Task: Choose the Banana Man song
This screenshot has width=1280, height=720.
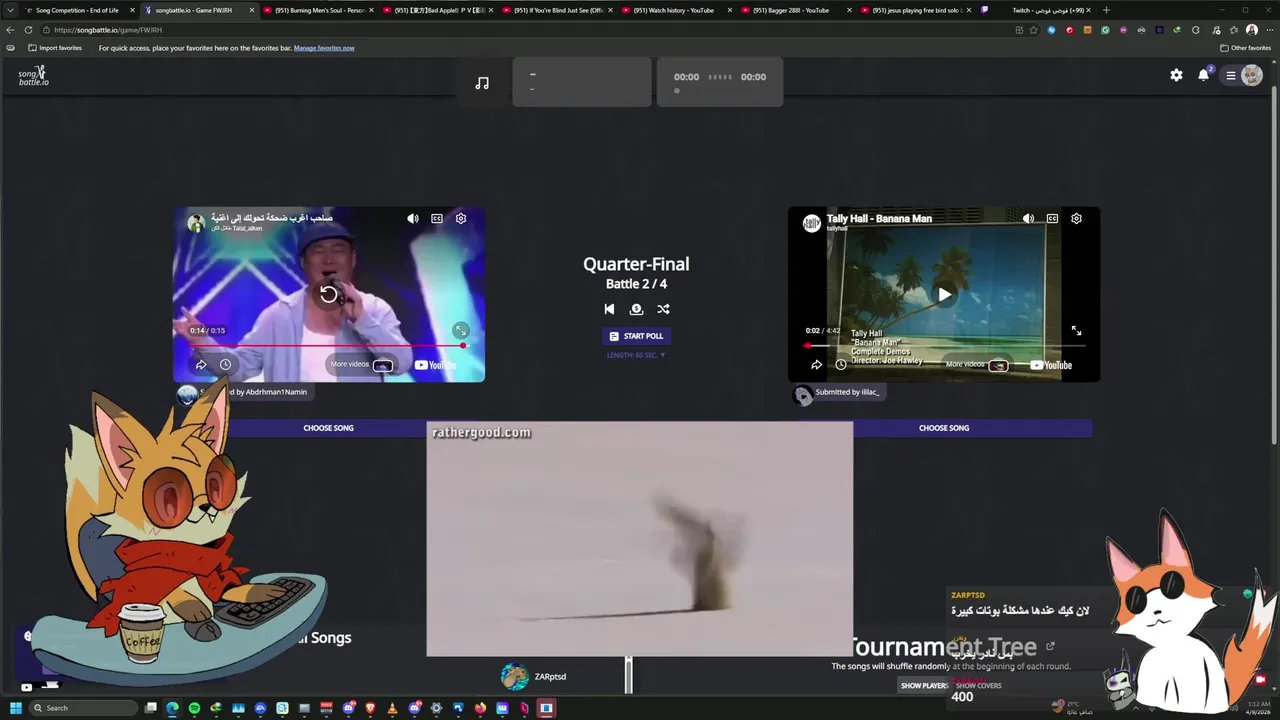Action: pos(944,428)
